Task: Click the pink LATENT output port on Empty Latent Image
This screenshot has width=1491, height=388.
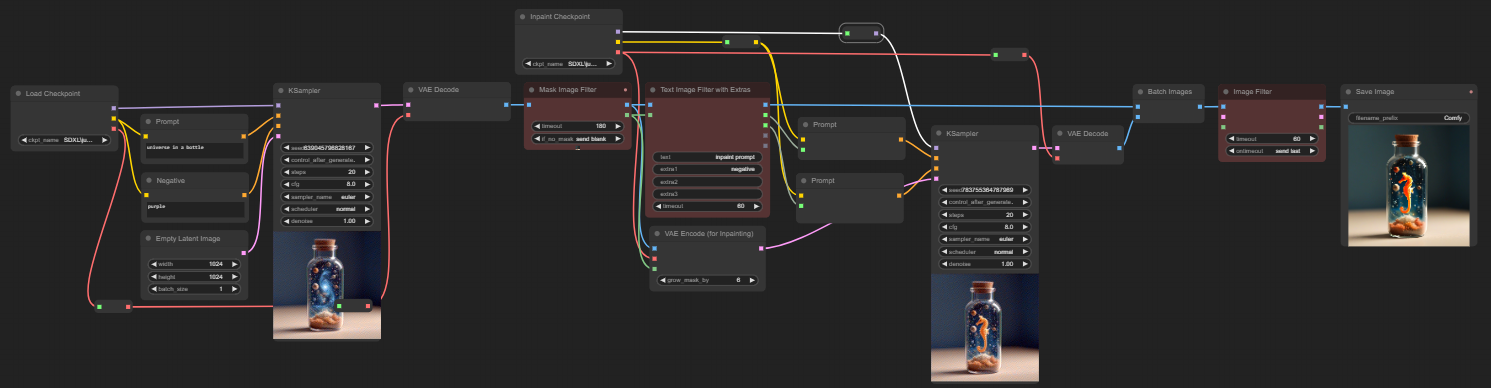Action: 243,253
